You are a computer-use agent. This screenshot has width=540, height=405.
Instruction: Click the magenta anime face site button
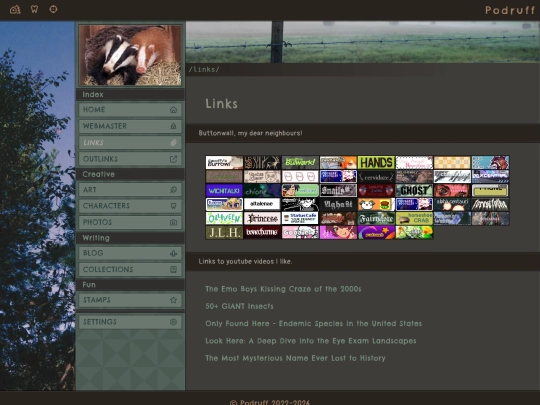(x=338, y=232)
